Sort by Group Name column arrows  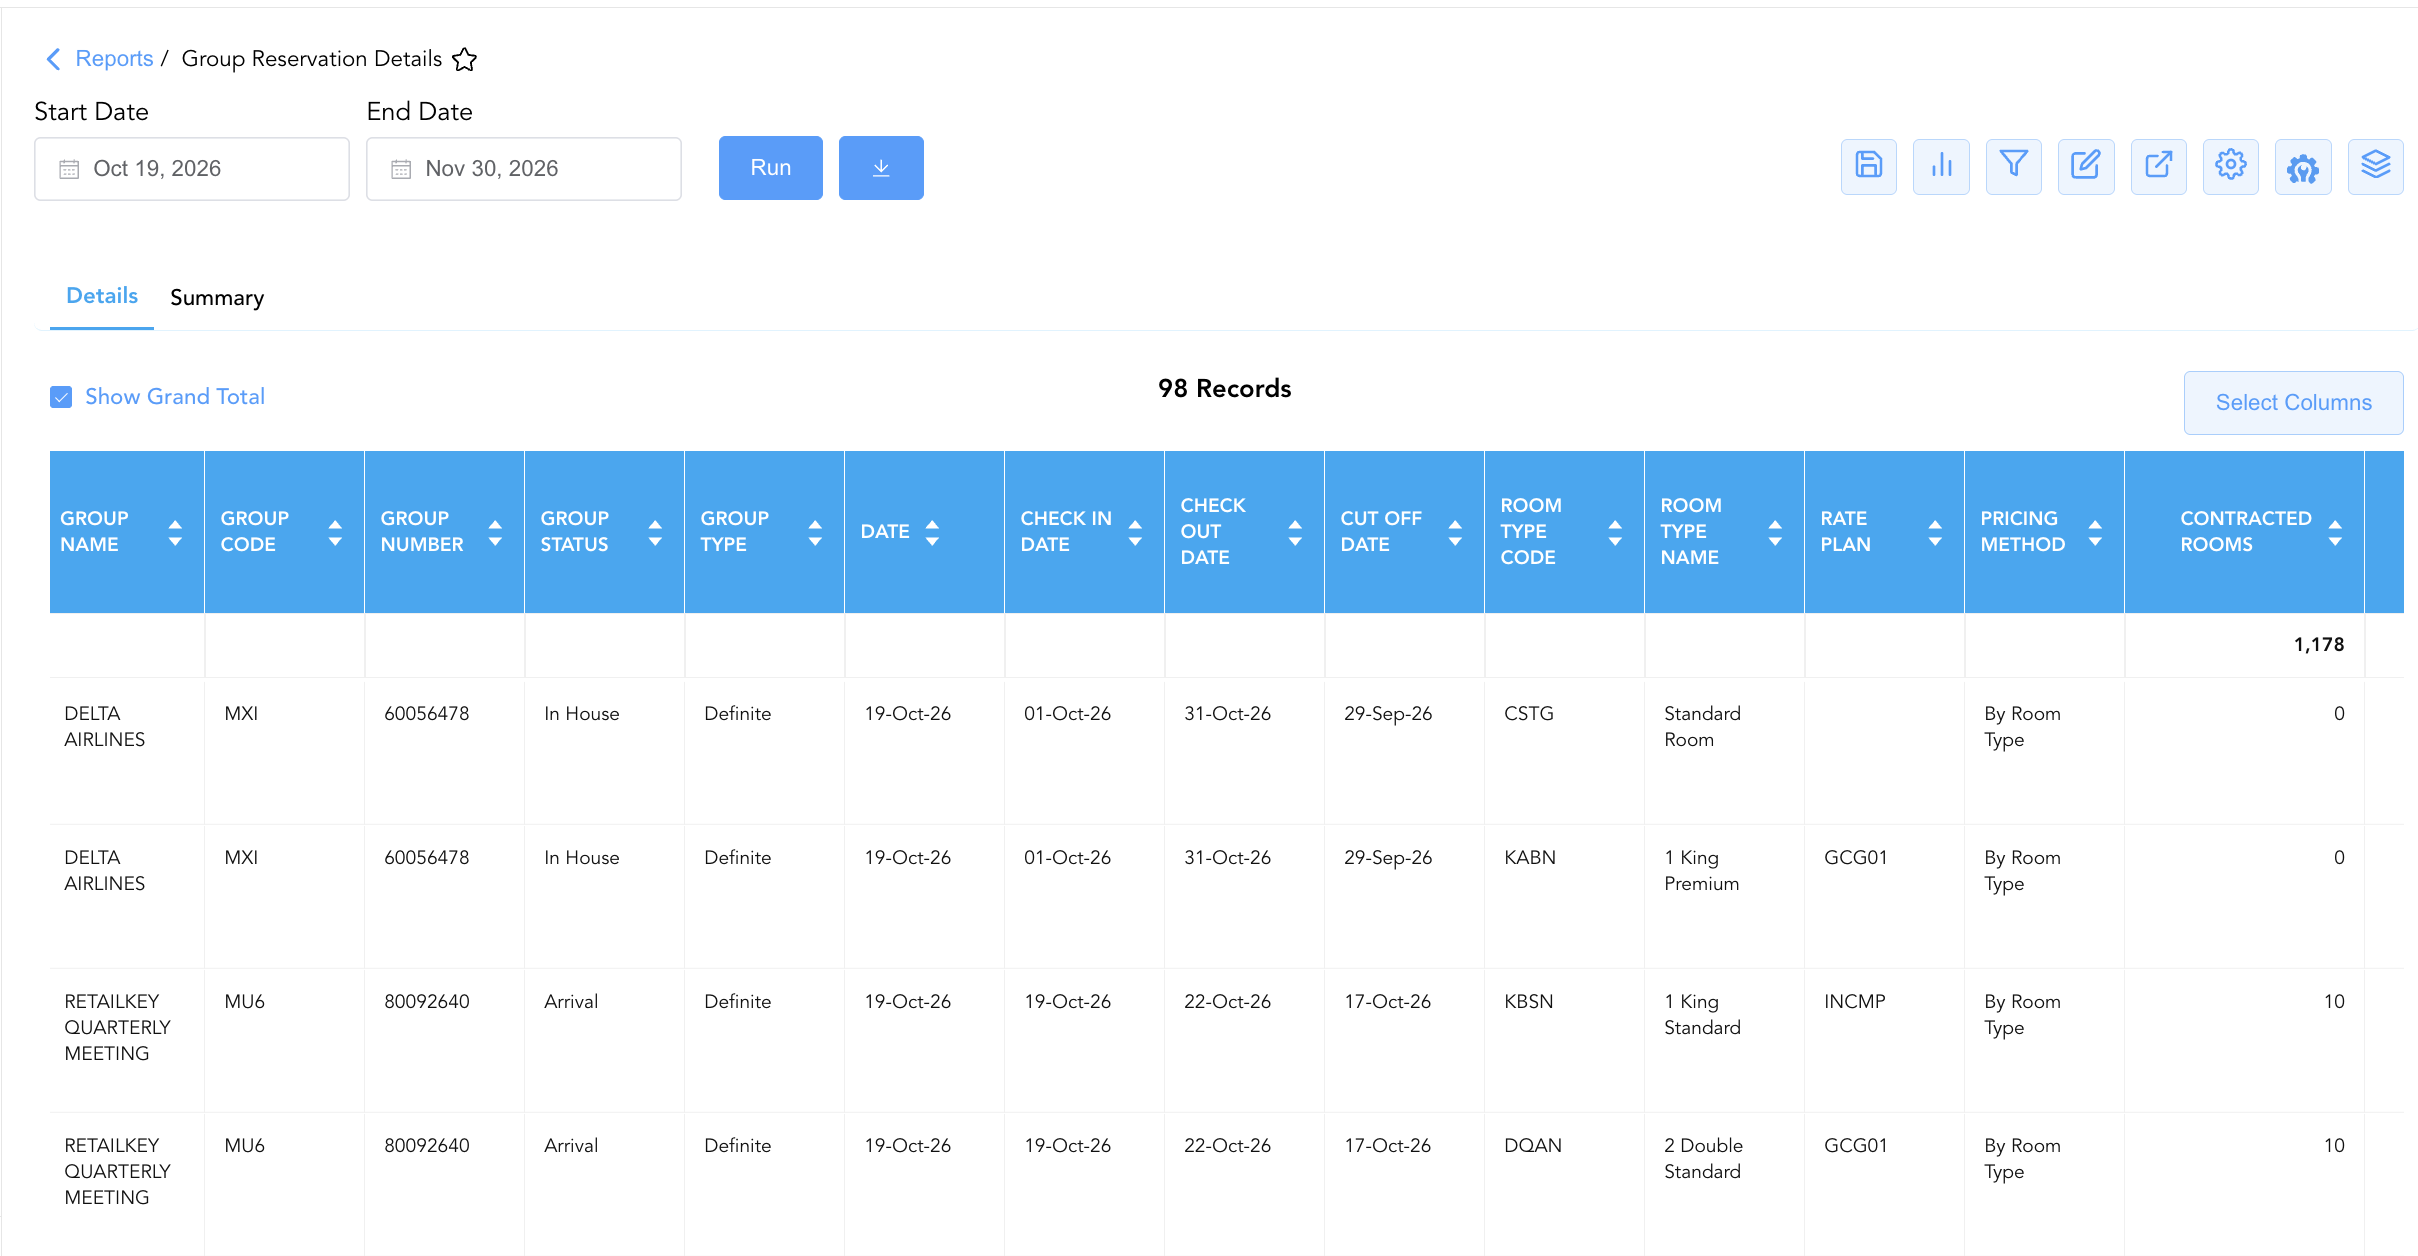175,532
